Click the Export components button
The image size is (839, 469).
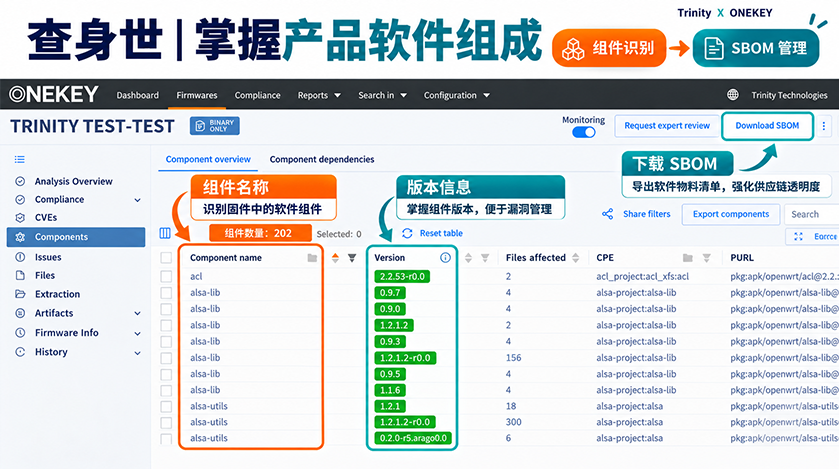tap(731, 214)
